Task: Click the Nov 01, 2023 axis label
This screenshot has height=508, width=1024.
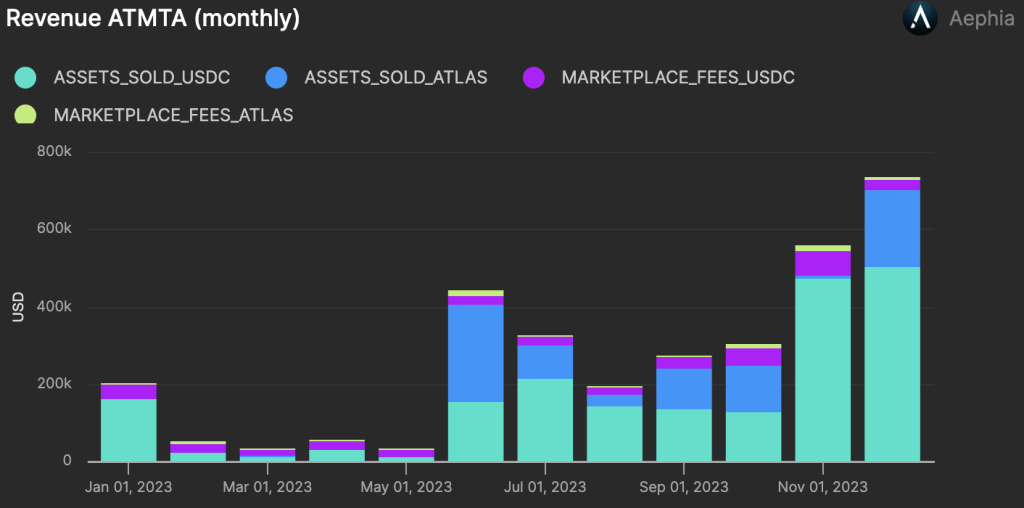Action: pos(822,487)
